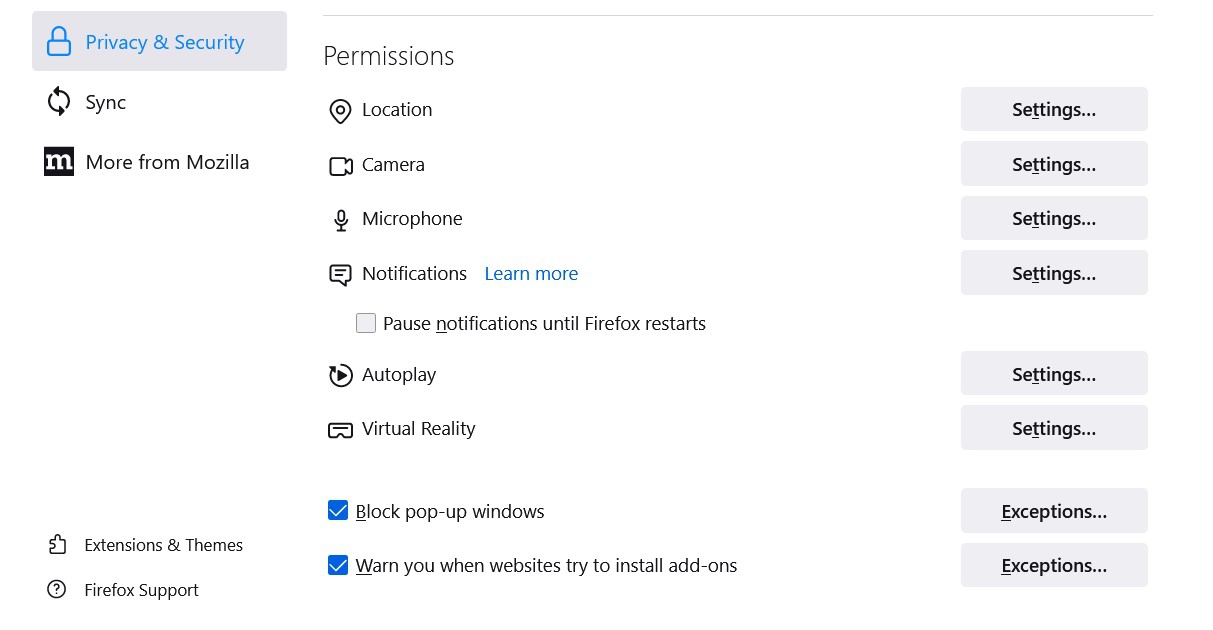Open Exceptions for pop-up blocking
This screenshot has width=1213, height=630.
[x=1053, y=511]
